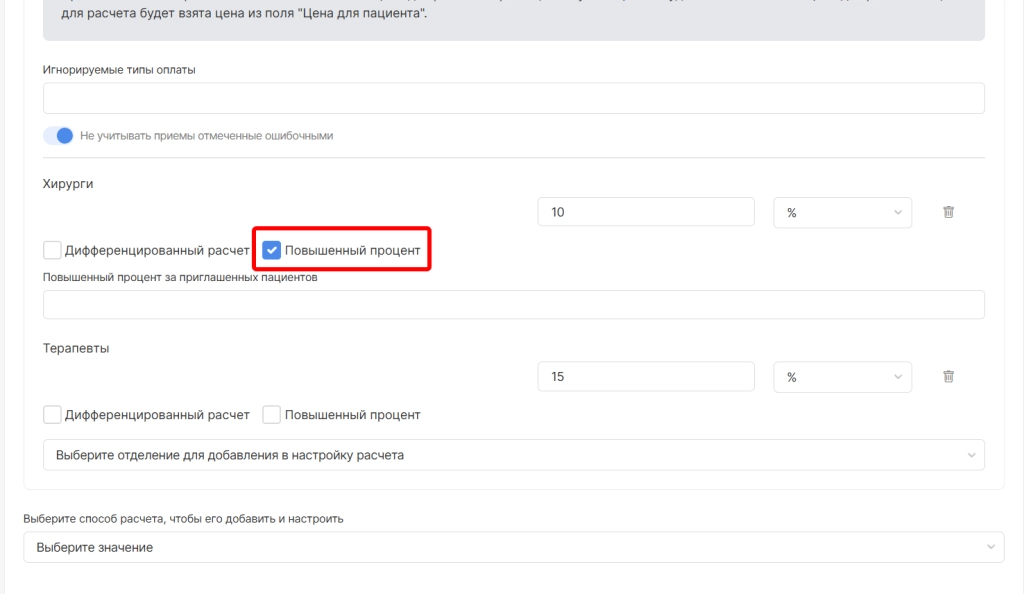1024x594 pixels.
Task: Click chevron arrow in Хирурги % selector
Action: tap(897, 213)
